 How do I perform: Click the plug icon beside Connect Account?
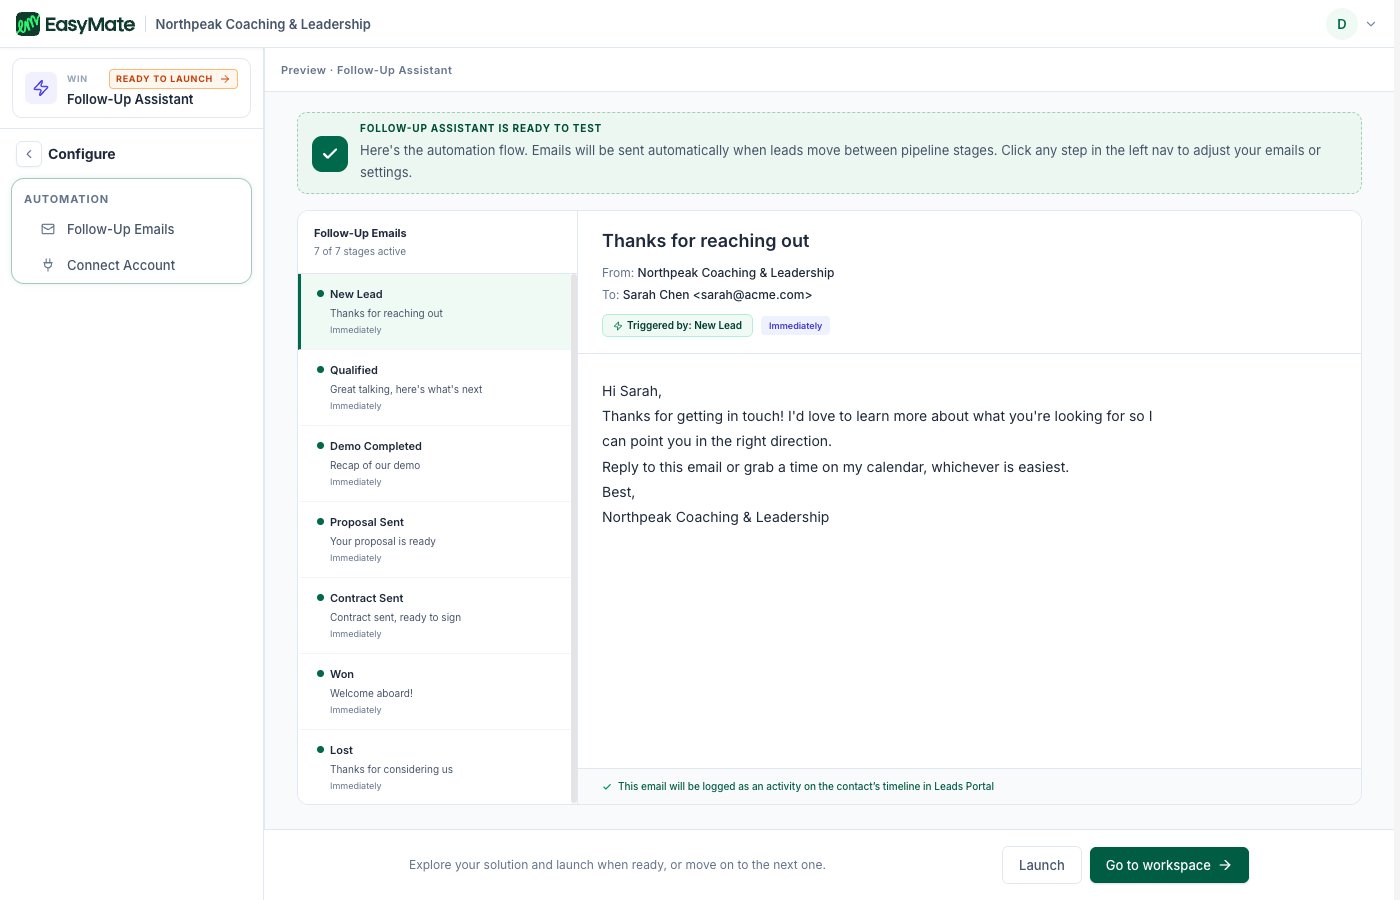pyautogui.click(x=48, y=265)
